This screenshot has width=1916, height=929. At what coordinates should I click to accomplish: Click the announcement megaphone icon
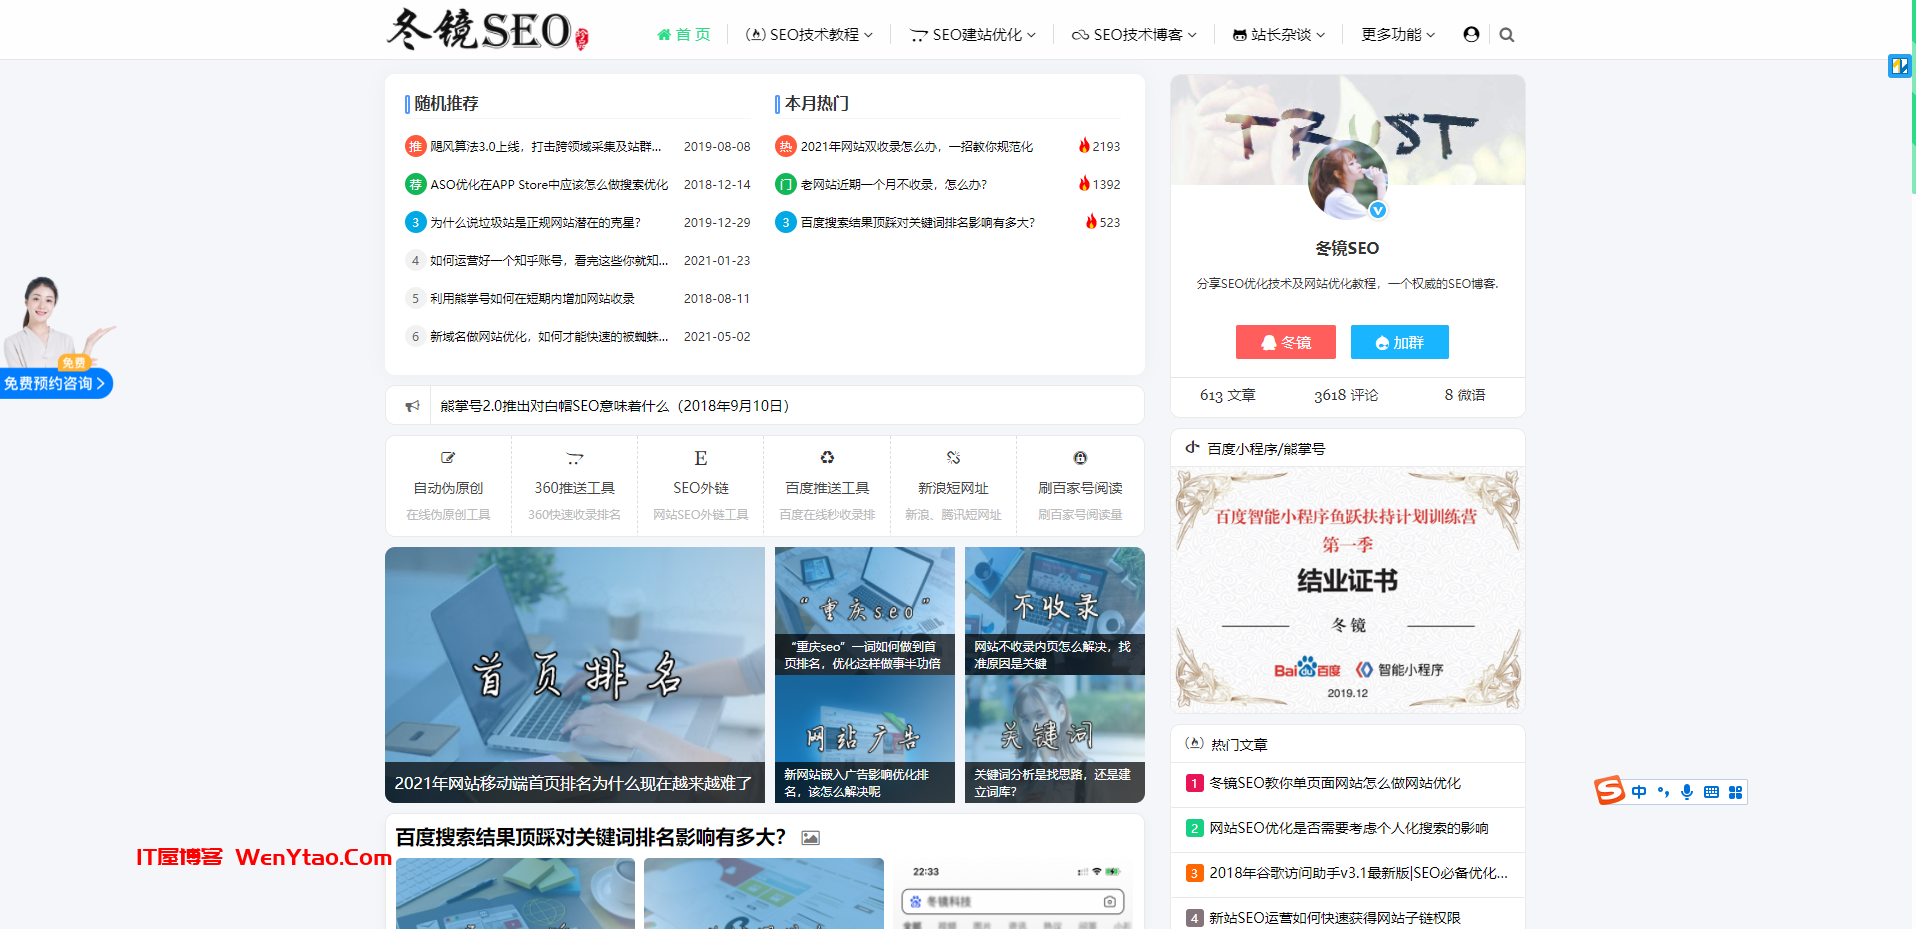click(x=412, y=406)
